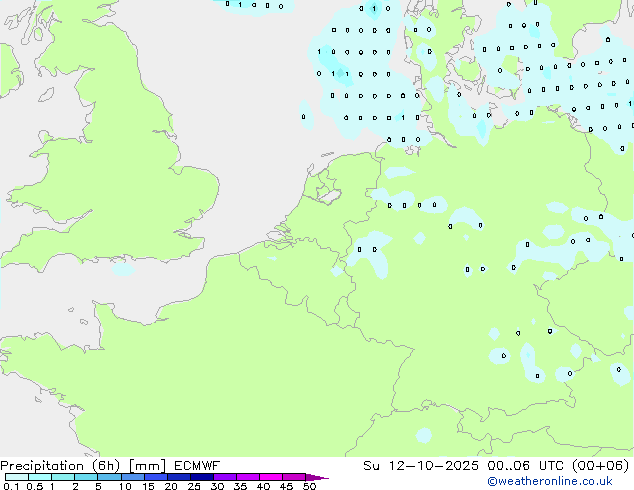Click the 5–10 mm legend color swatch
This screenshot has height=490, width=634.
coord(109,477)
